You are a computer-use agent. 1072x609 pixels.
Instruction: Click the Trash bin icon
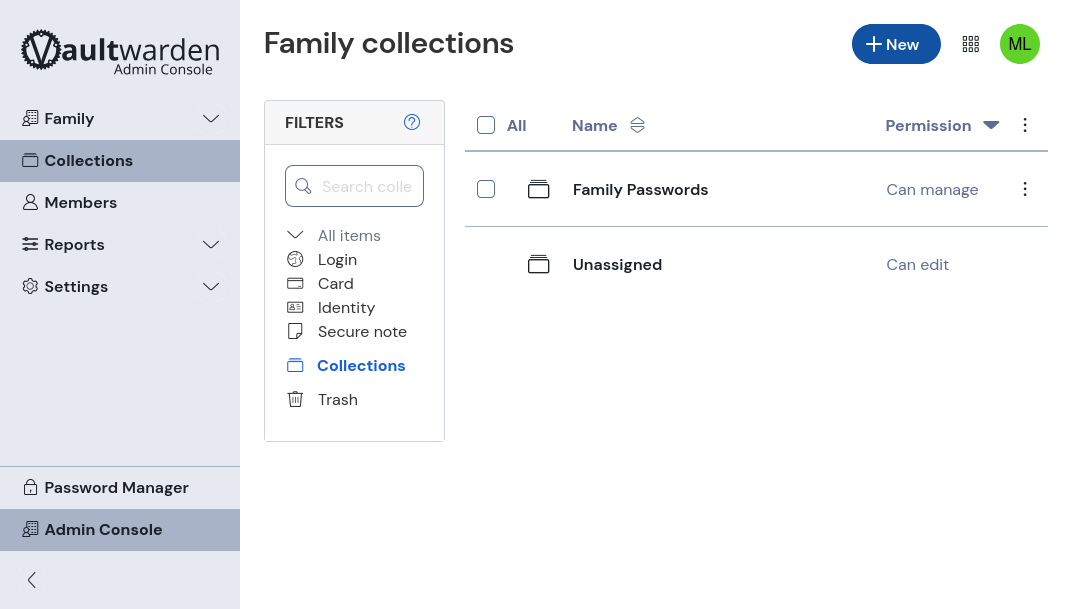295,399
